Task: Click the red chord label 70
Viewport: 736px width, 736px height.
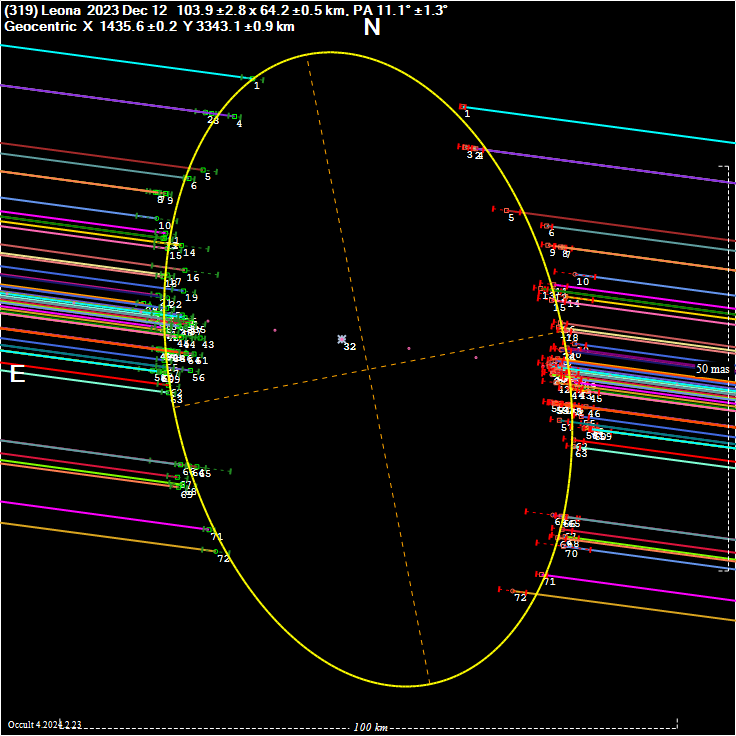Action: (x=571, y=554)
